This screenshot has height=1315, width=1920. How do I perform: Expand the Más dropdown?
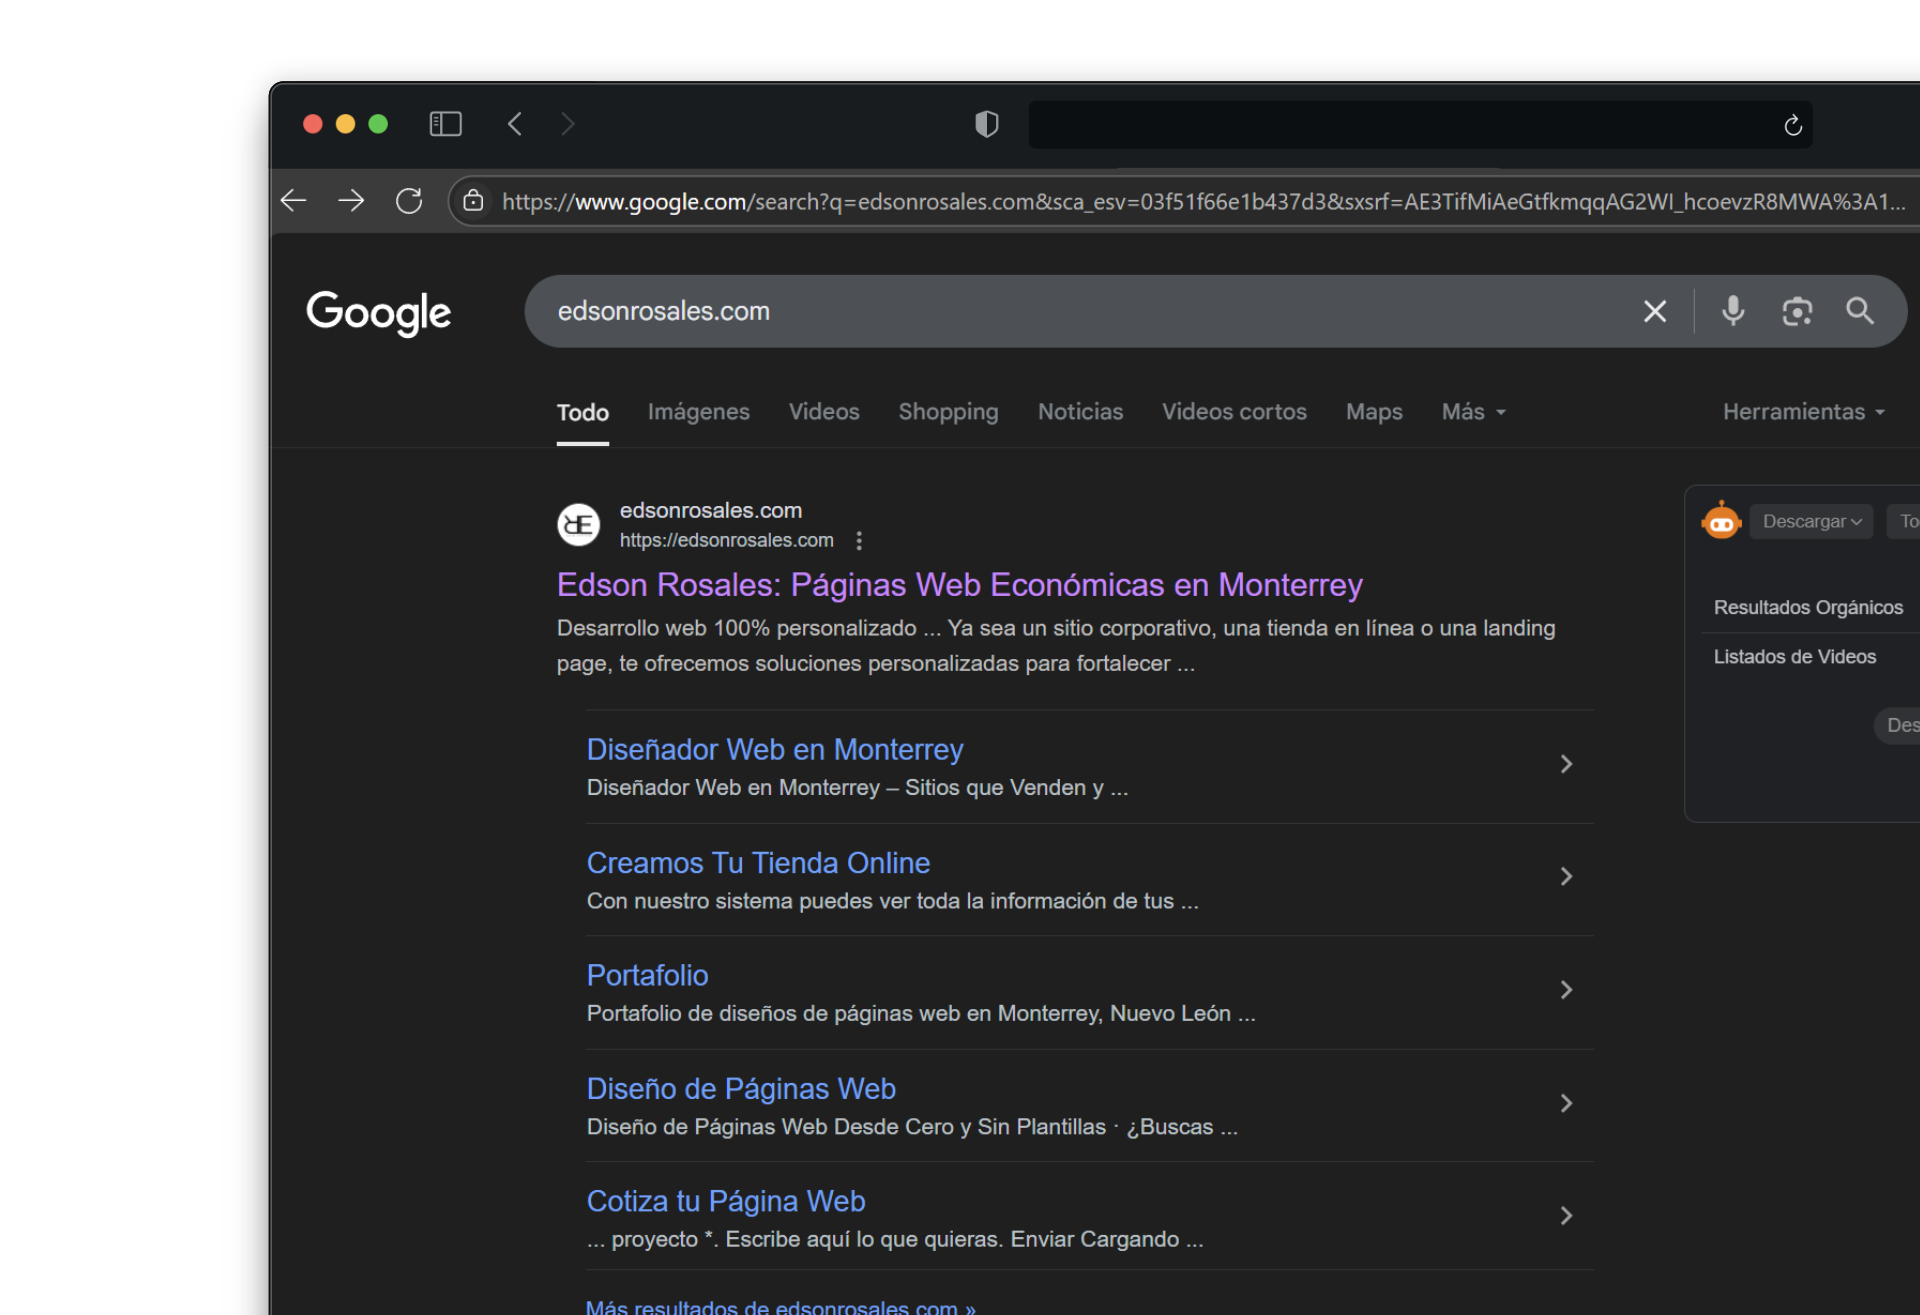(1473, 412)
